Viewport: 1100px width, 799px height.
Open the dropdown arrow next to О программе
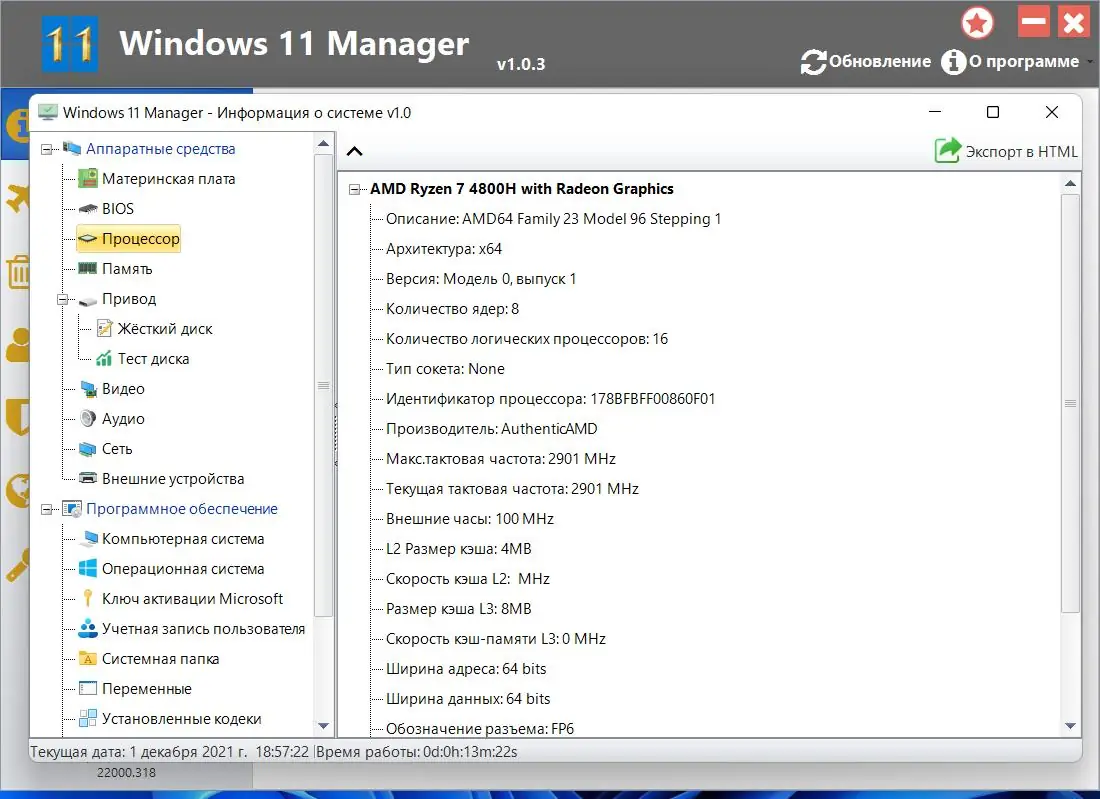(x=1089, y=62)
